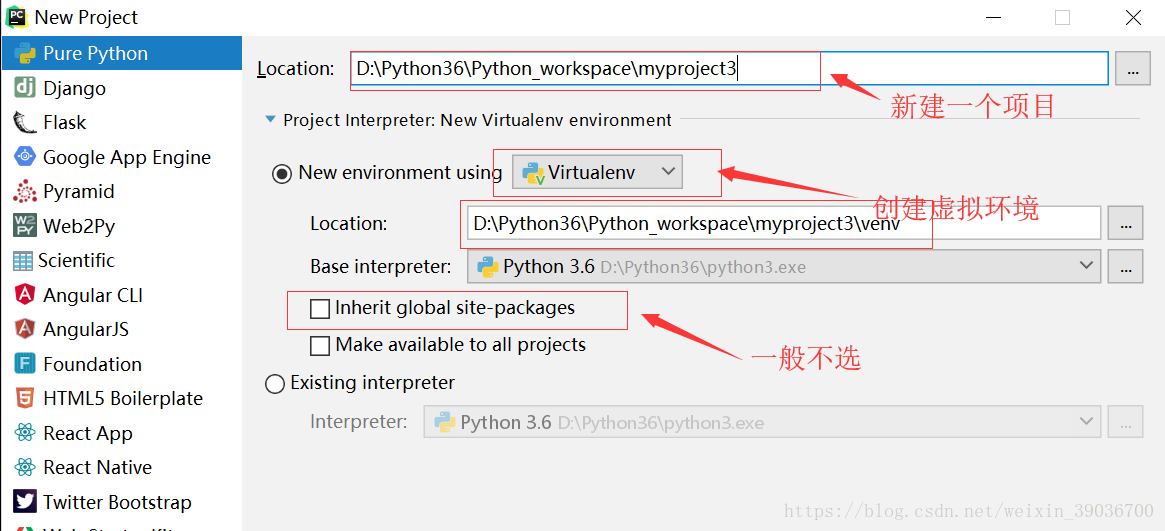The image size is (1165, 531).
Task: Click the Google App Engine icon
Action: pyautogui.click(x=25, y=157)
